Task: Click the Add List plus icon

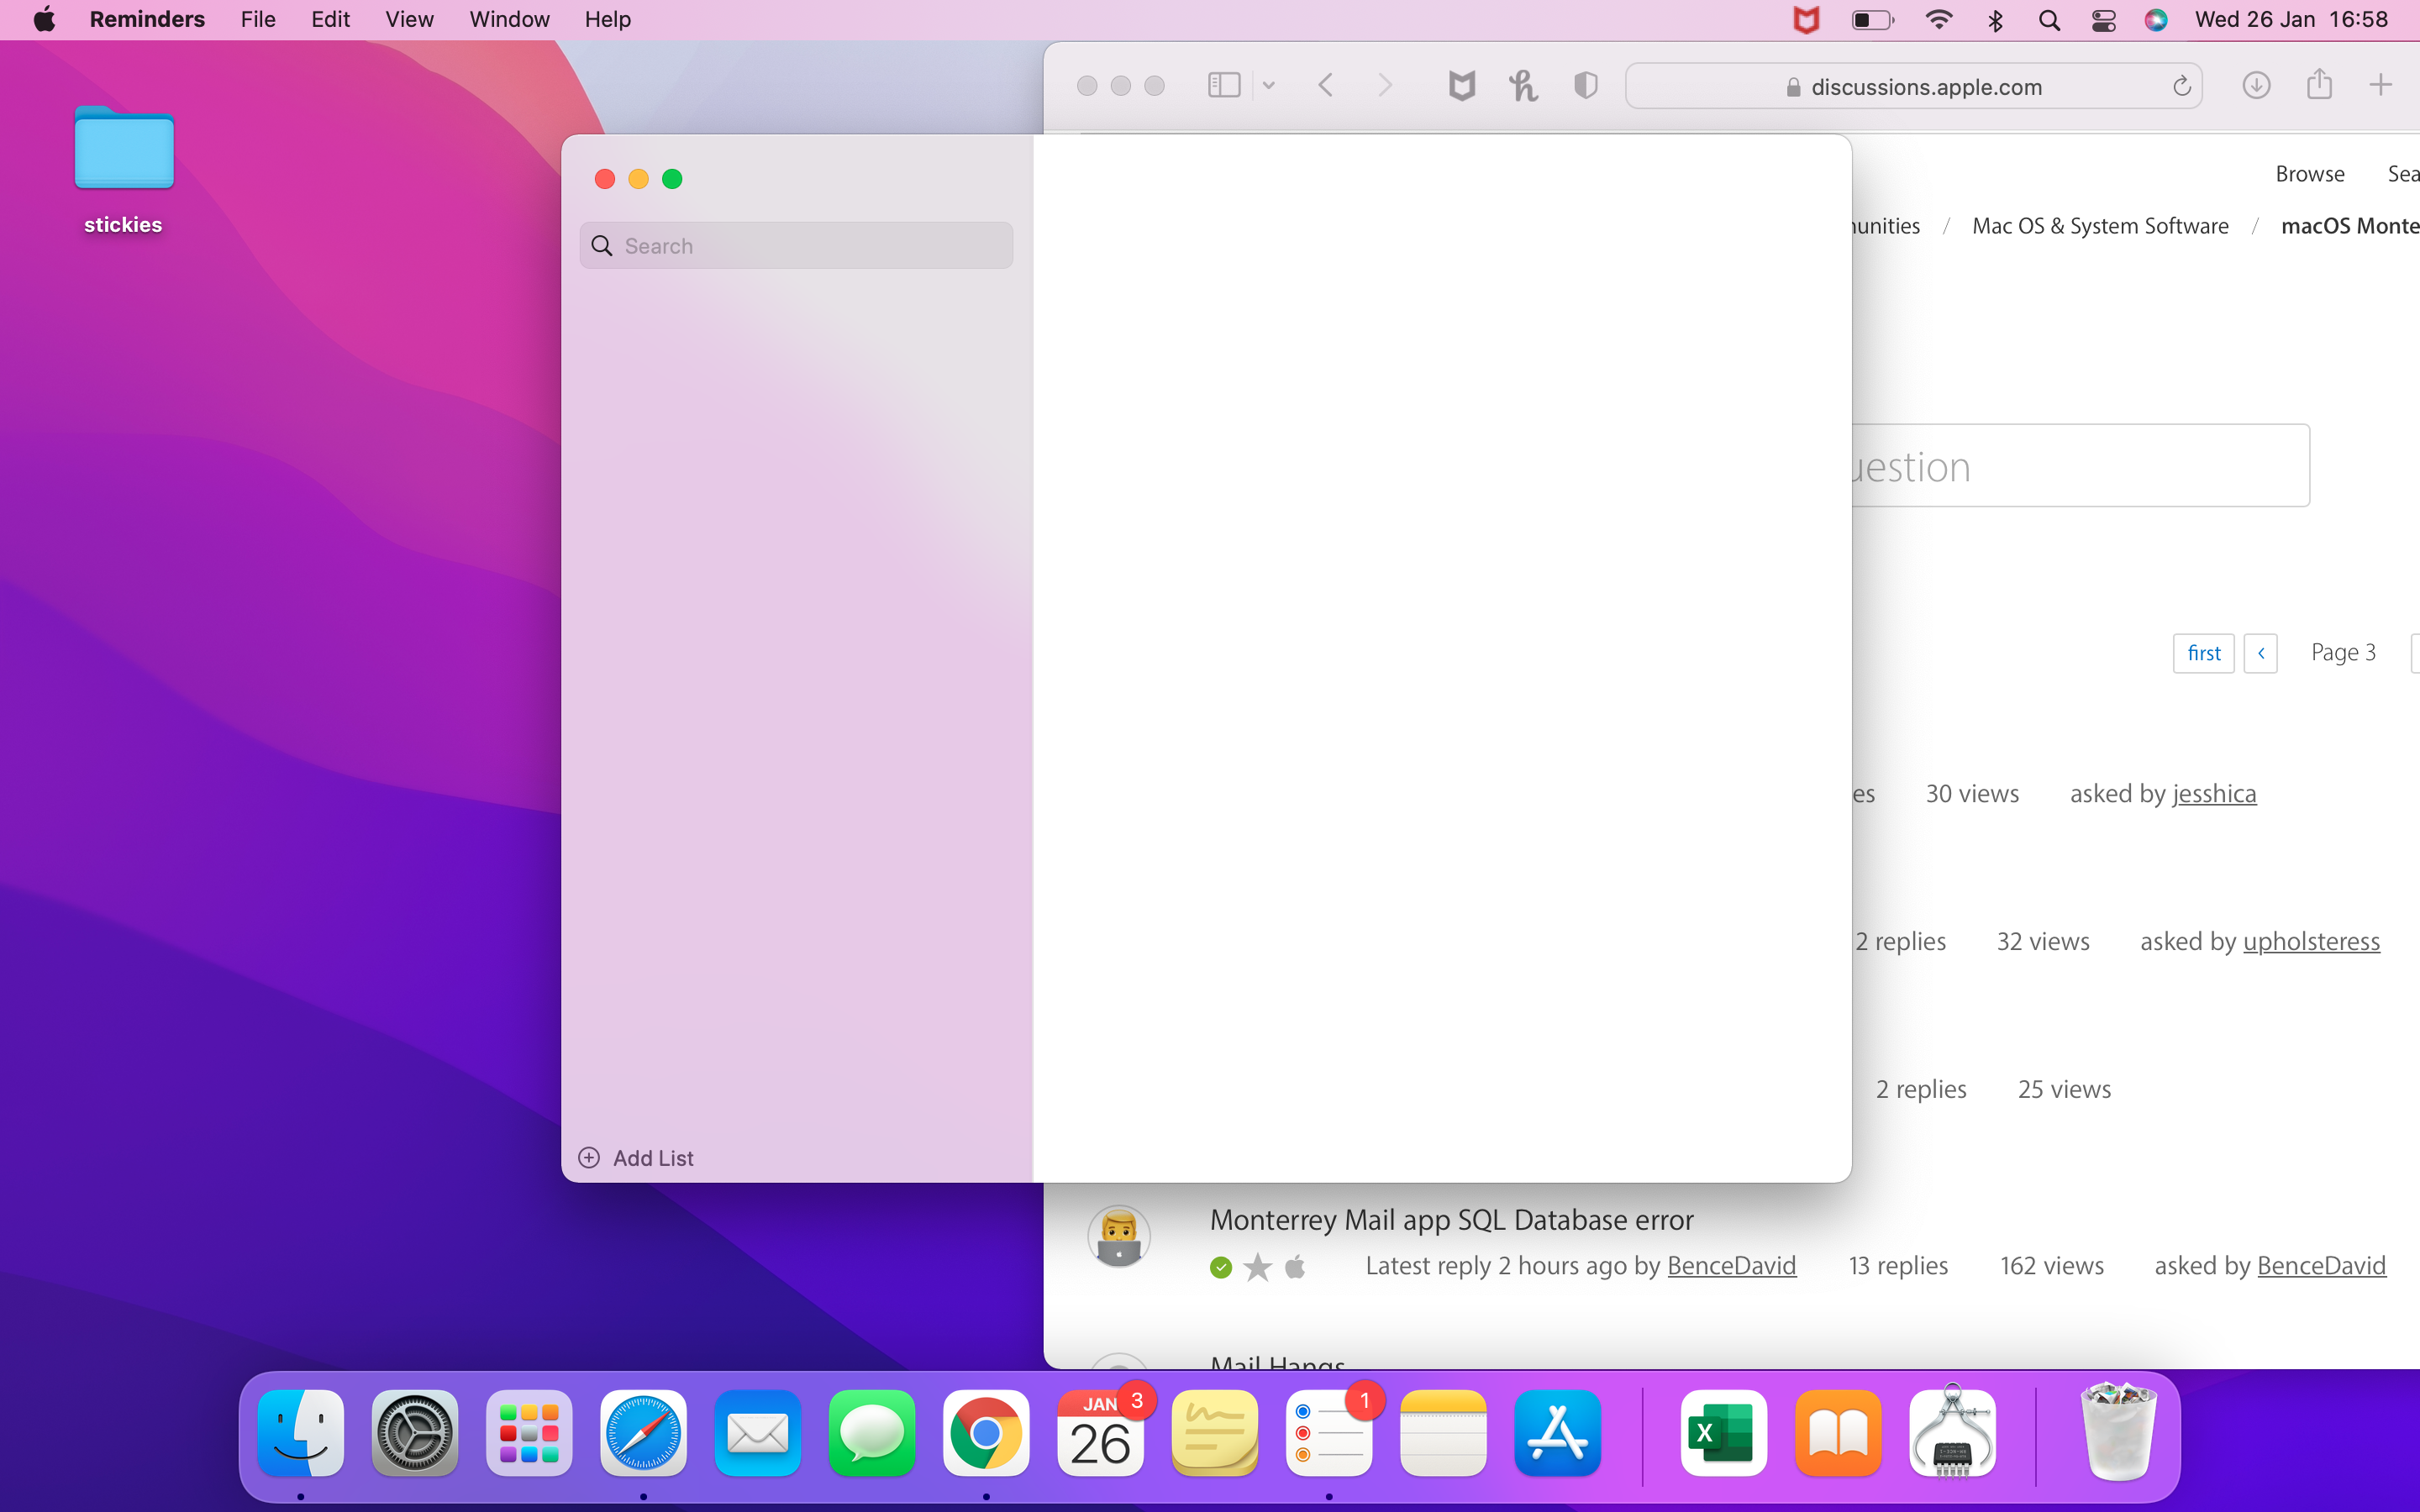Action: (589, 1157)
